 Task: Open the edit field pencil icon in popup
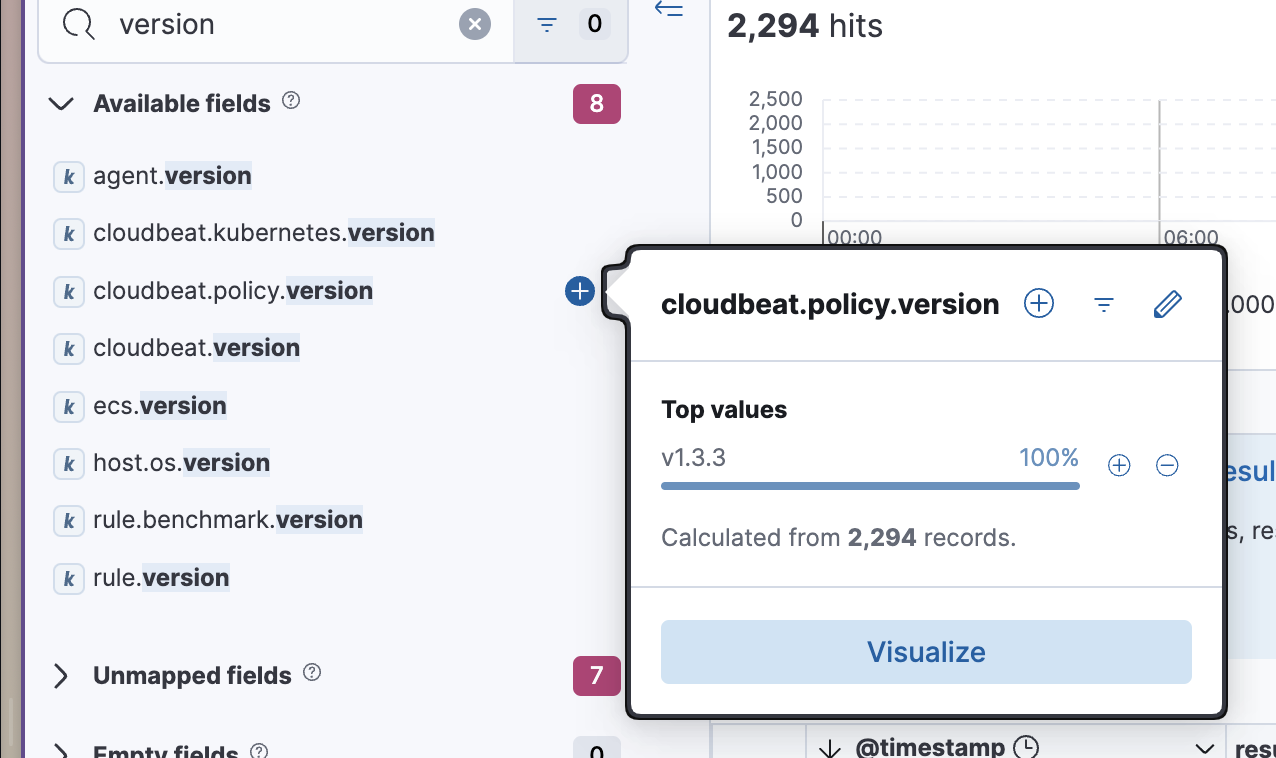pyautogui.click(x=1167, y=304)
